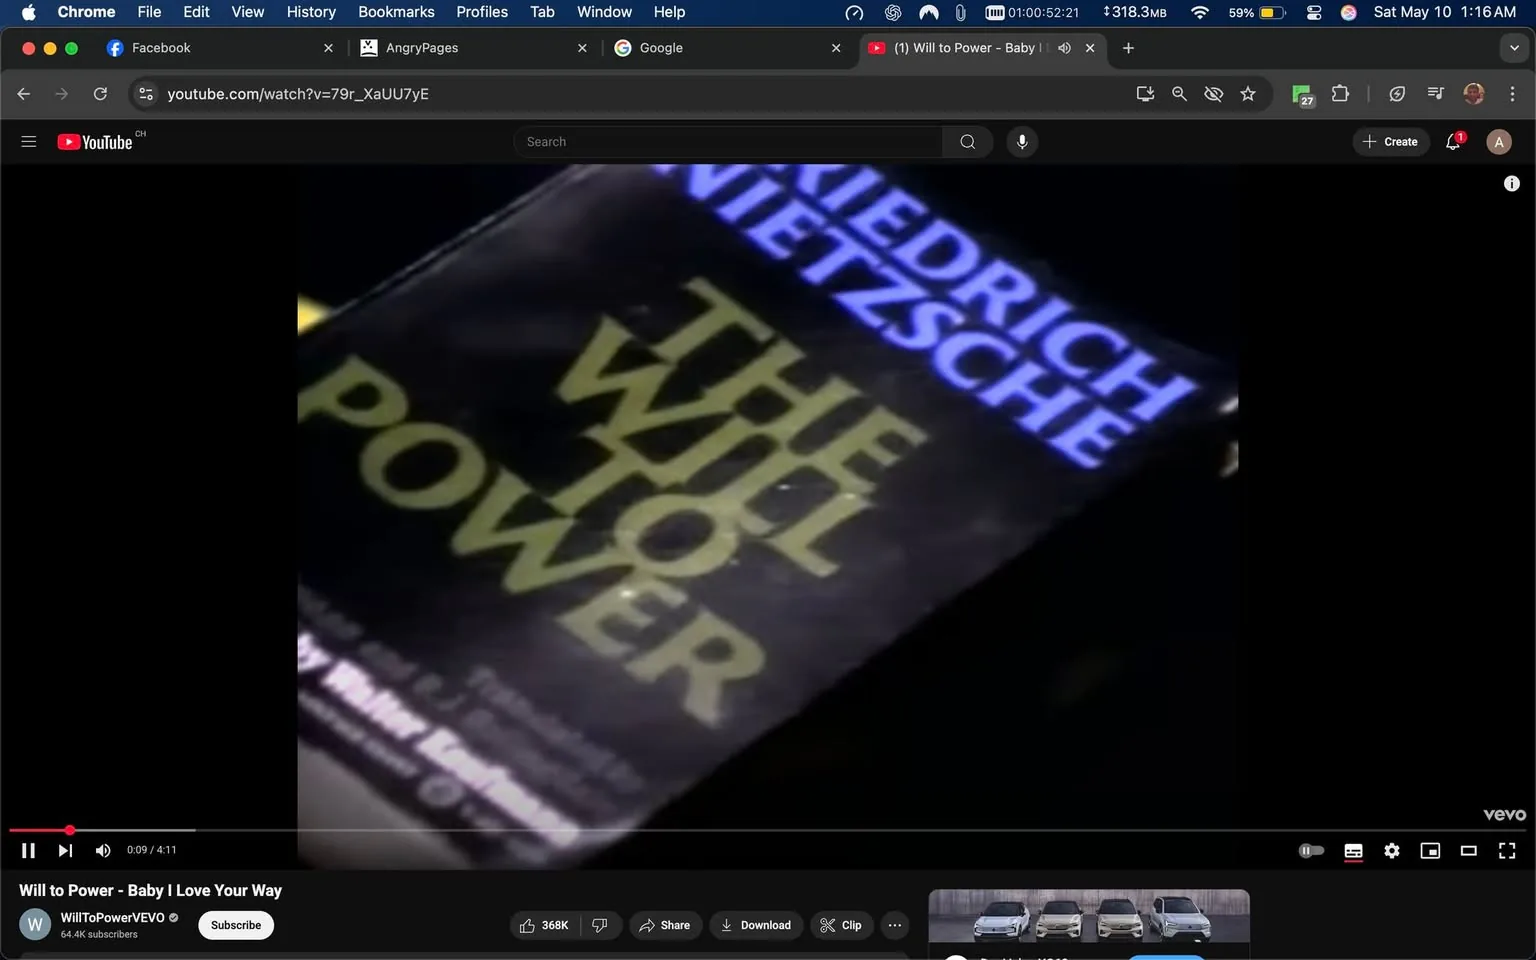This screenshot has height=960, width=1536.
Task: Pause the playing video
Action: tap(28, 850)
